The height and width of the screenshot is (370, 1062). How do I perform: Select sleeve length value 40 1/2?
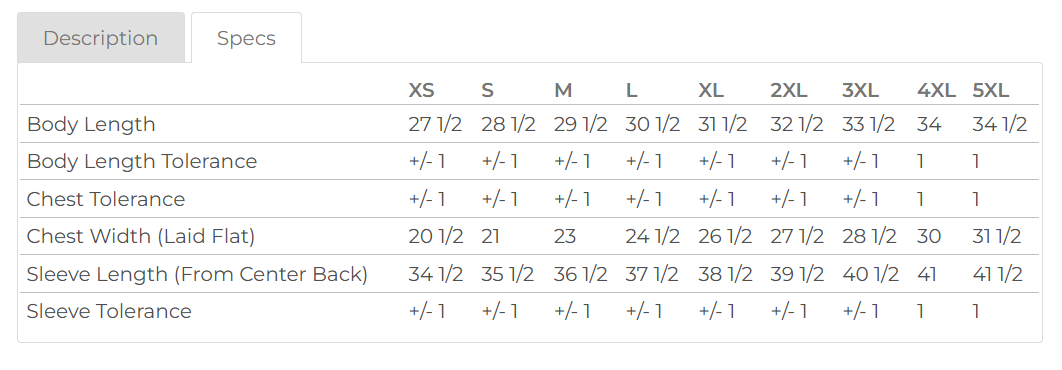[870, 274]
